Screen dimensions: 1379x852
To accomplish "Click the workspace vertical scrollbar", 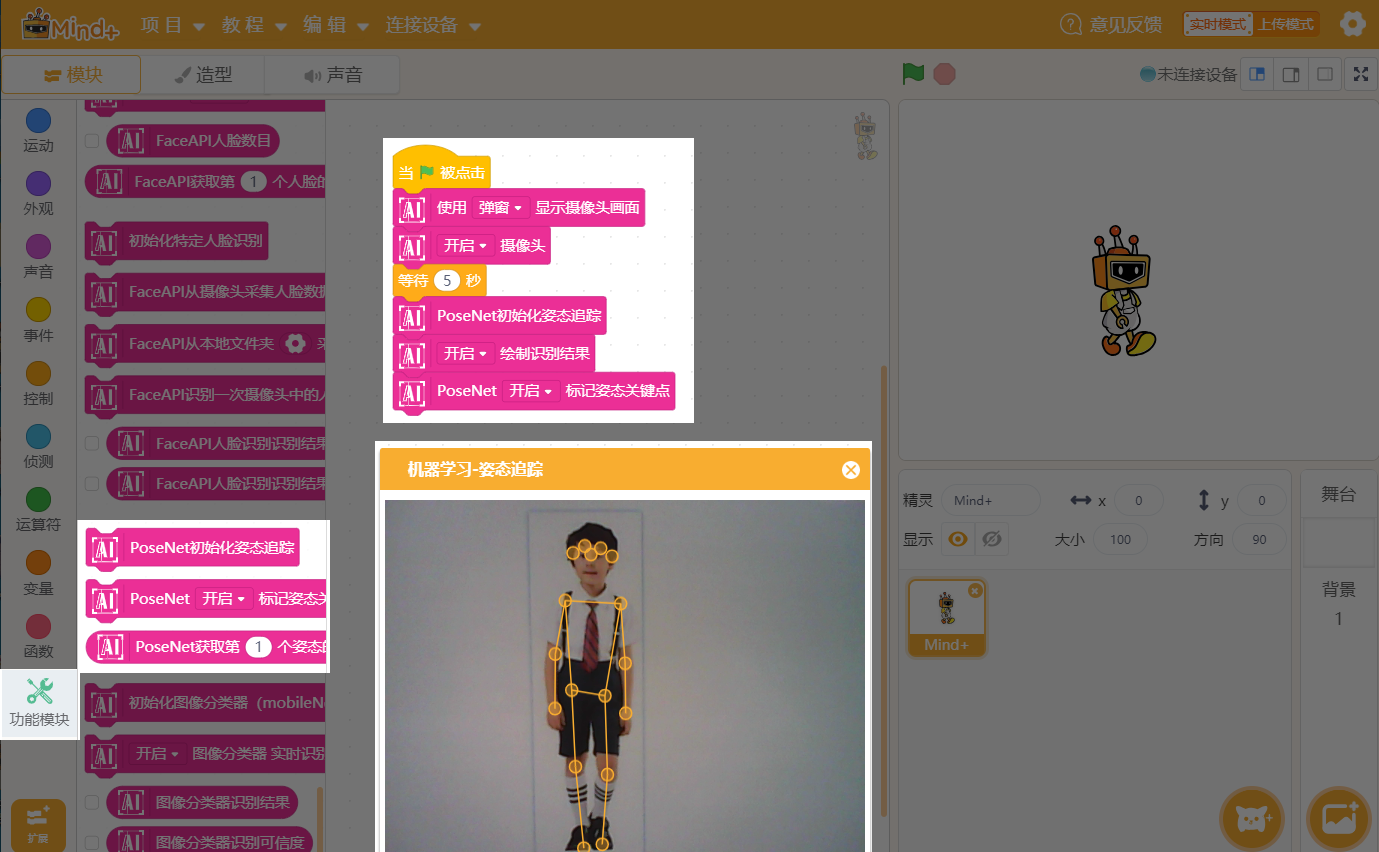I will pyautogui.click(x=883, y=590).
